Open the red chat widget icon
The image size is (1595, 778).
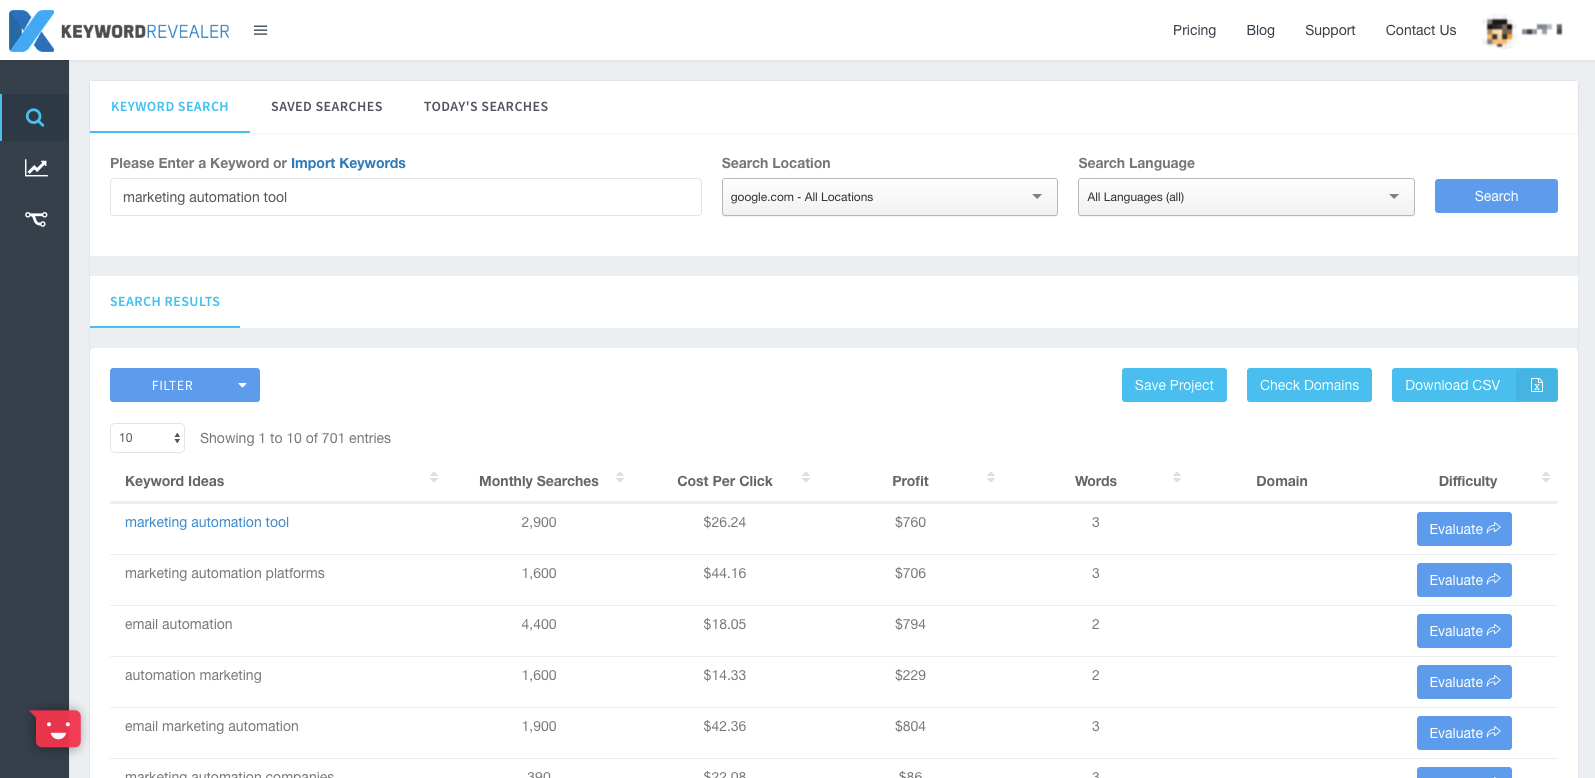coord(58,729)
